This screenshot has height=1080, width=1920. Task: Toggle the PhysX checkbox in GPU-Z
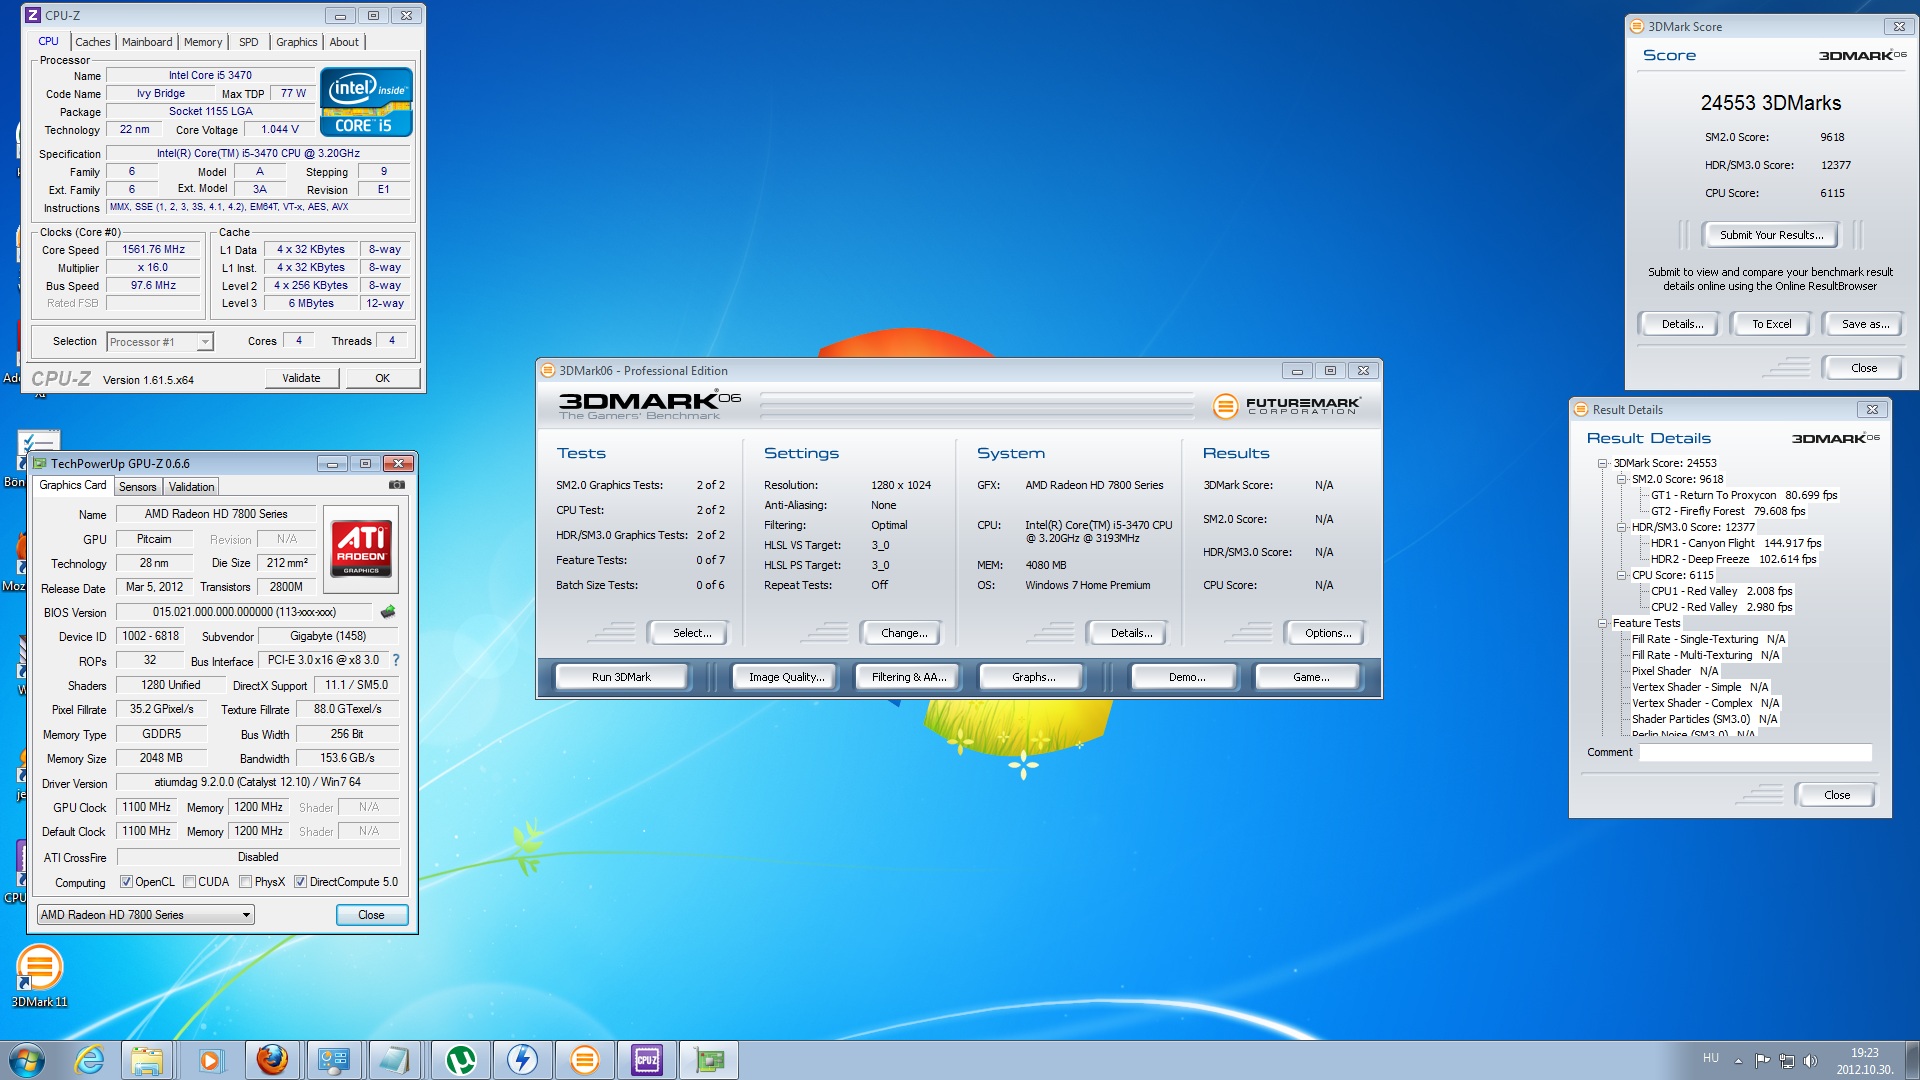(x=245, y=882)
